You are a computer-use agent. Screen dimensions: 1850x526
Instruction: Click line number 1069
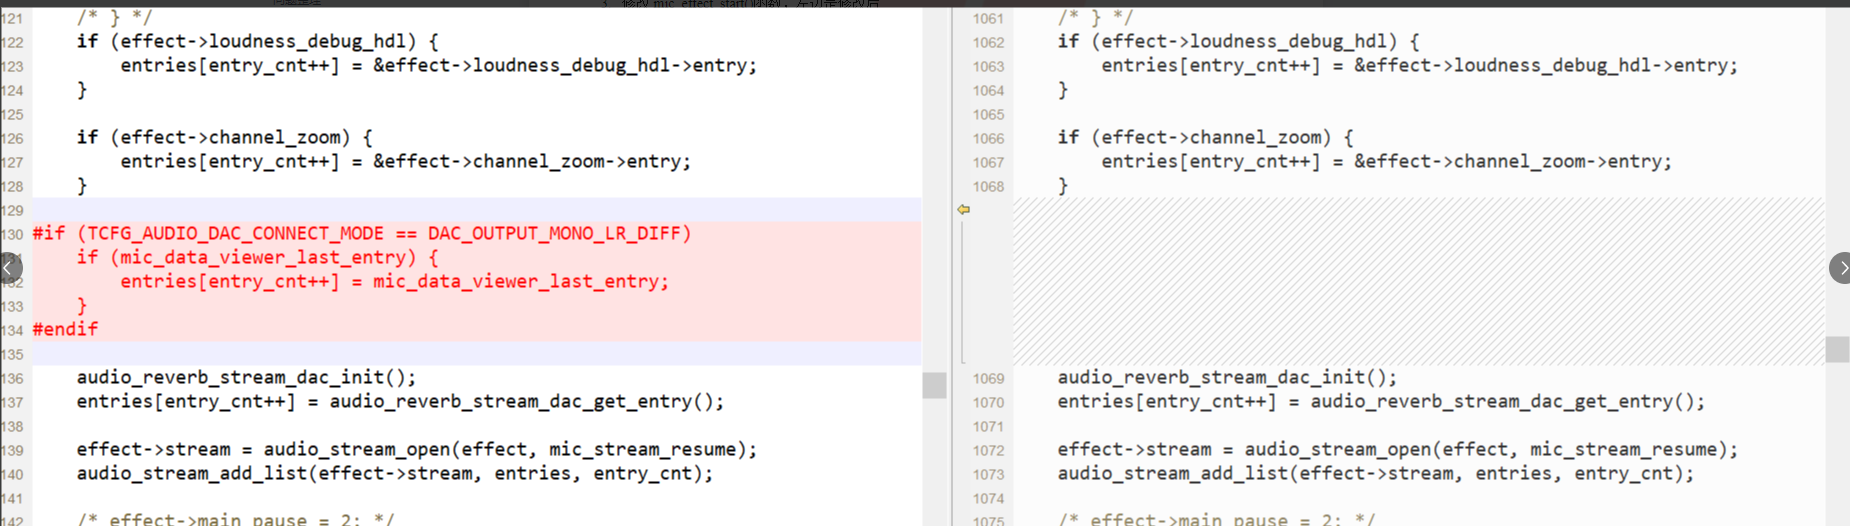(988, 379)
